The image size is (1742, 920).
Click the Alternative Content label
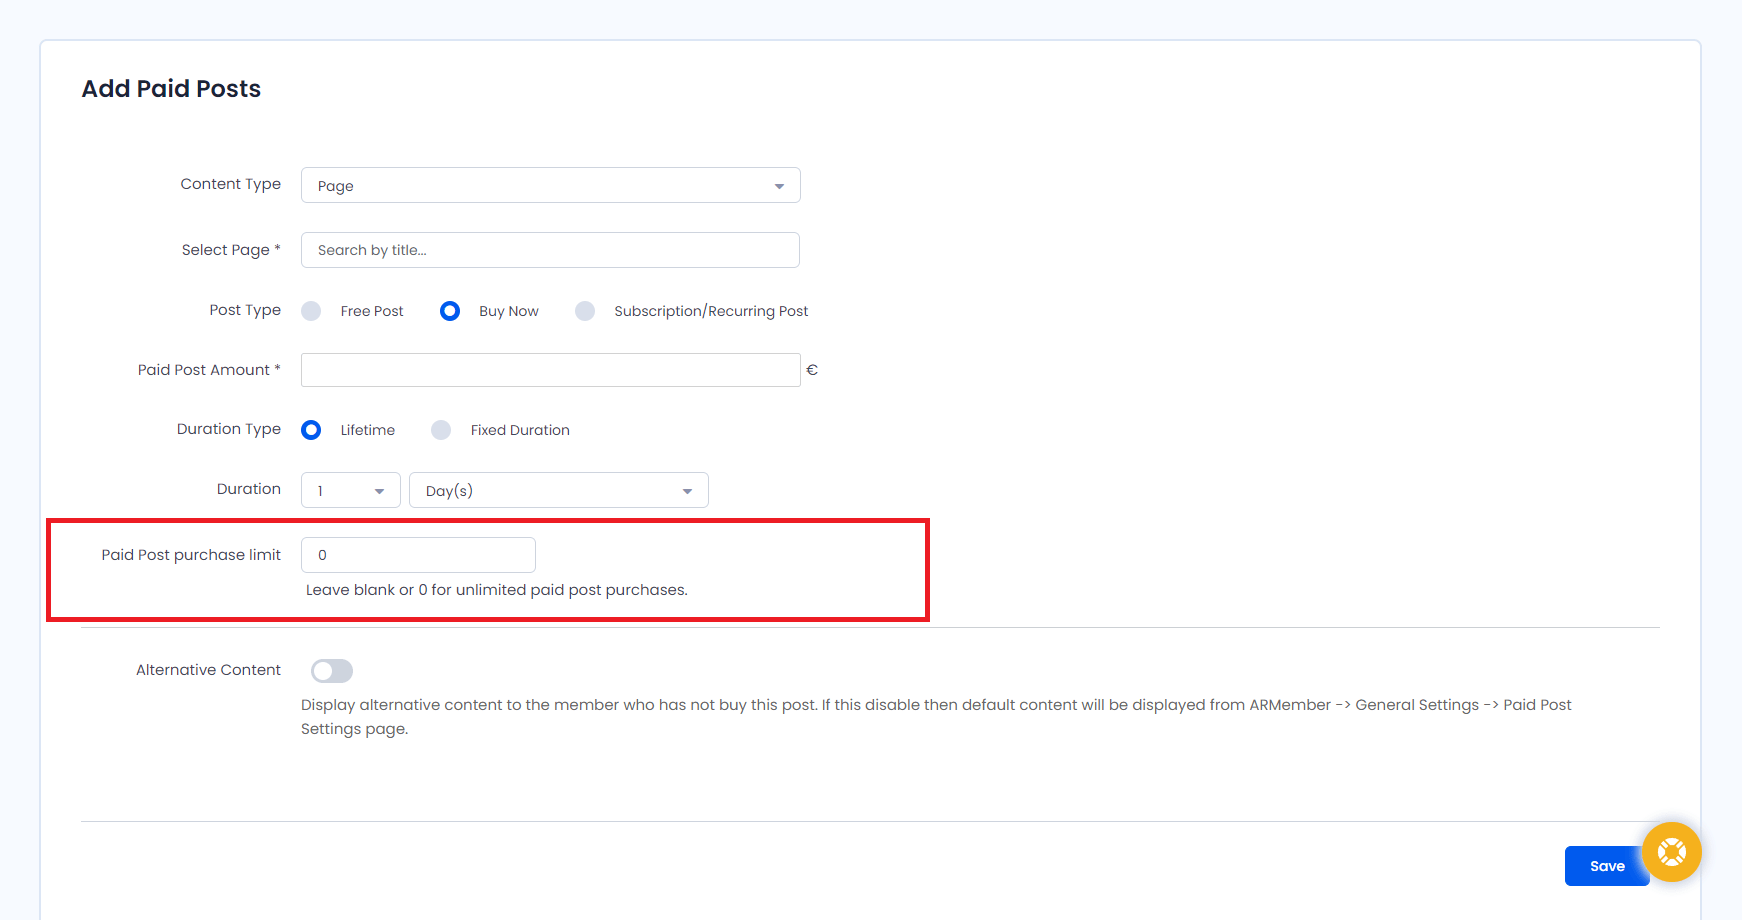click(x=208, y=670)
